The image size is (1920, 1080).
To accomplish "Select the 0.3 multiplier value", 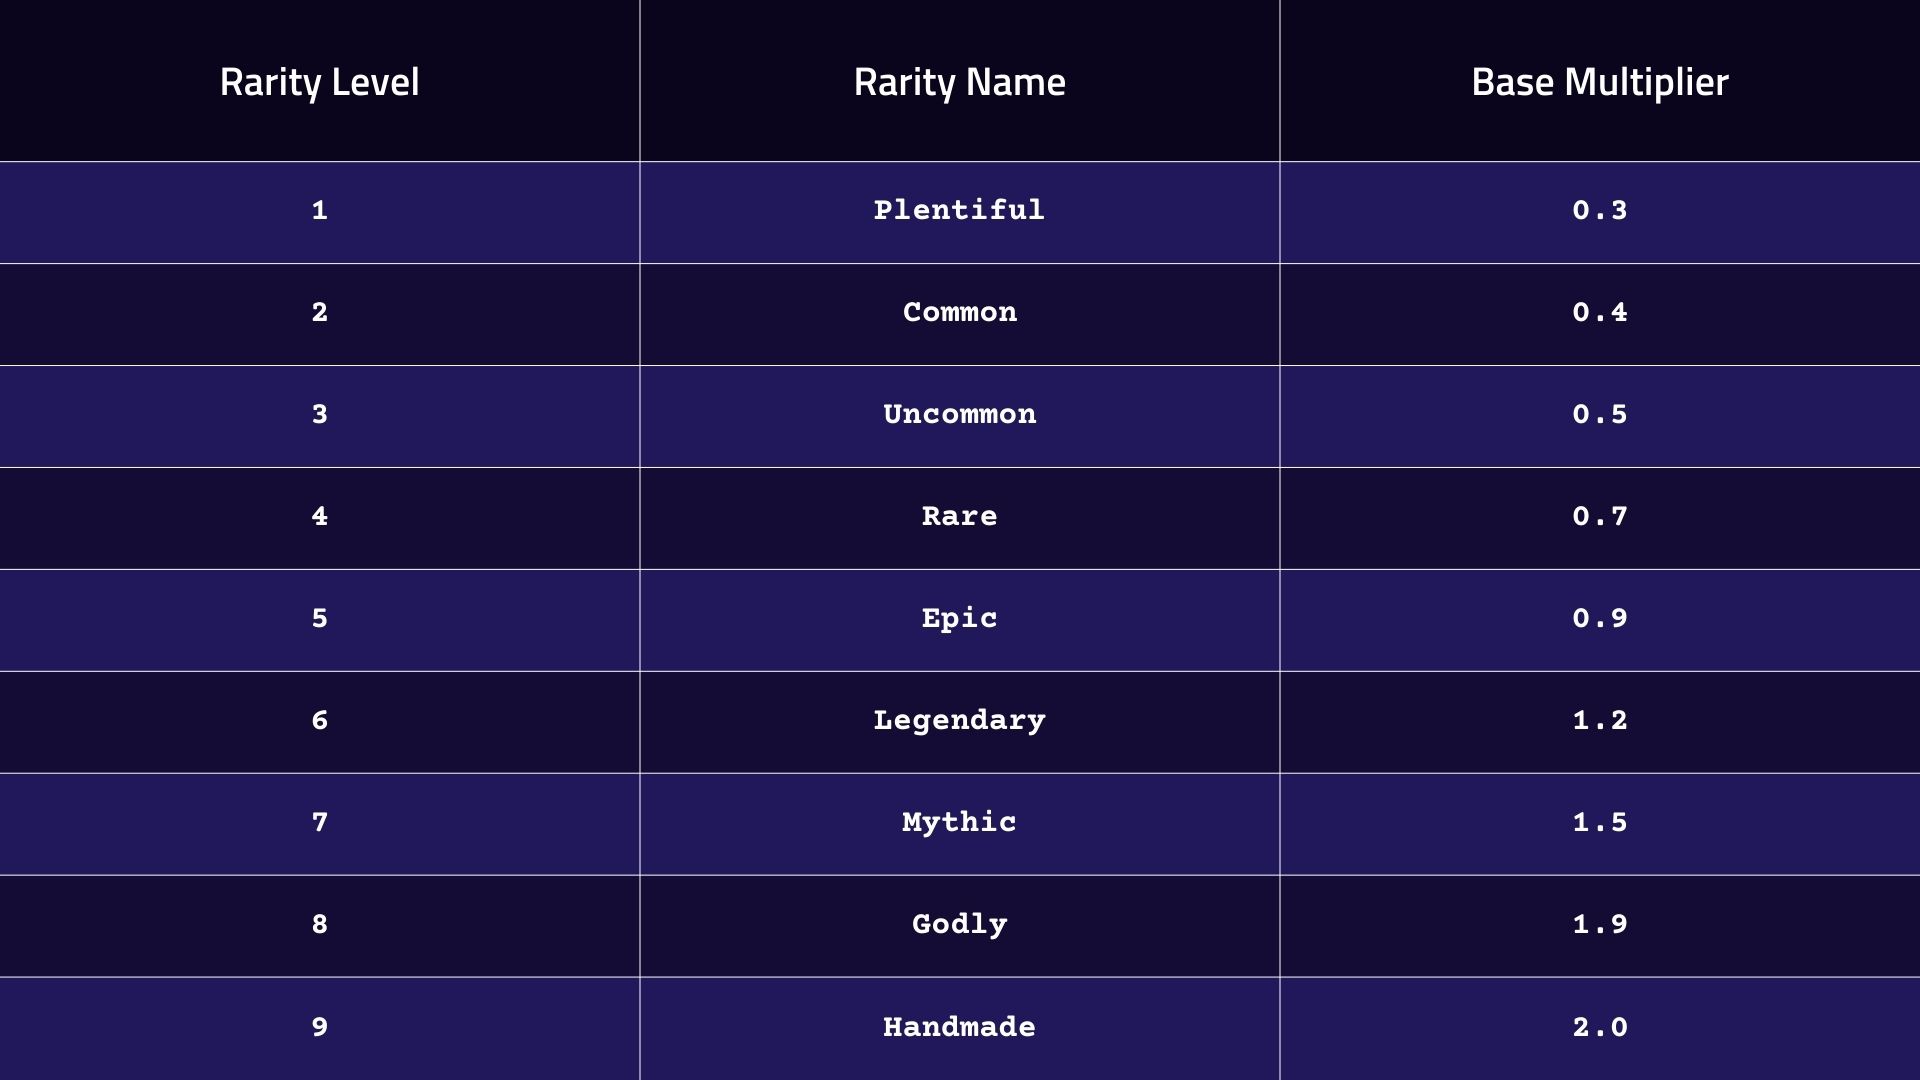I will click(1599, 211).
